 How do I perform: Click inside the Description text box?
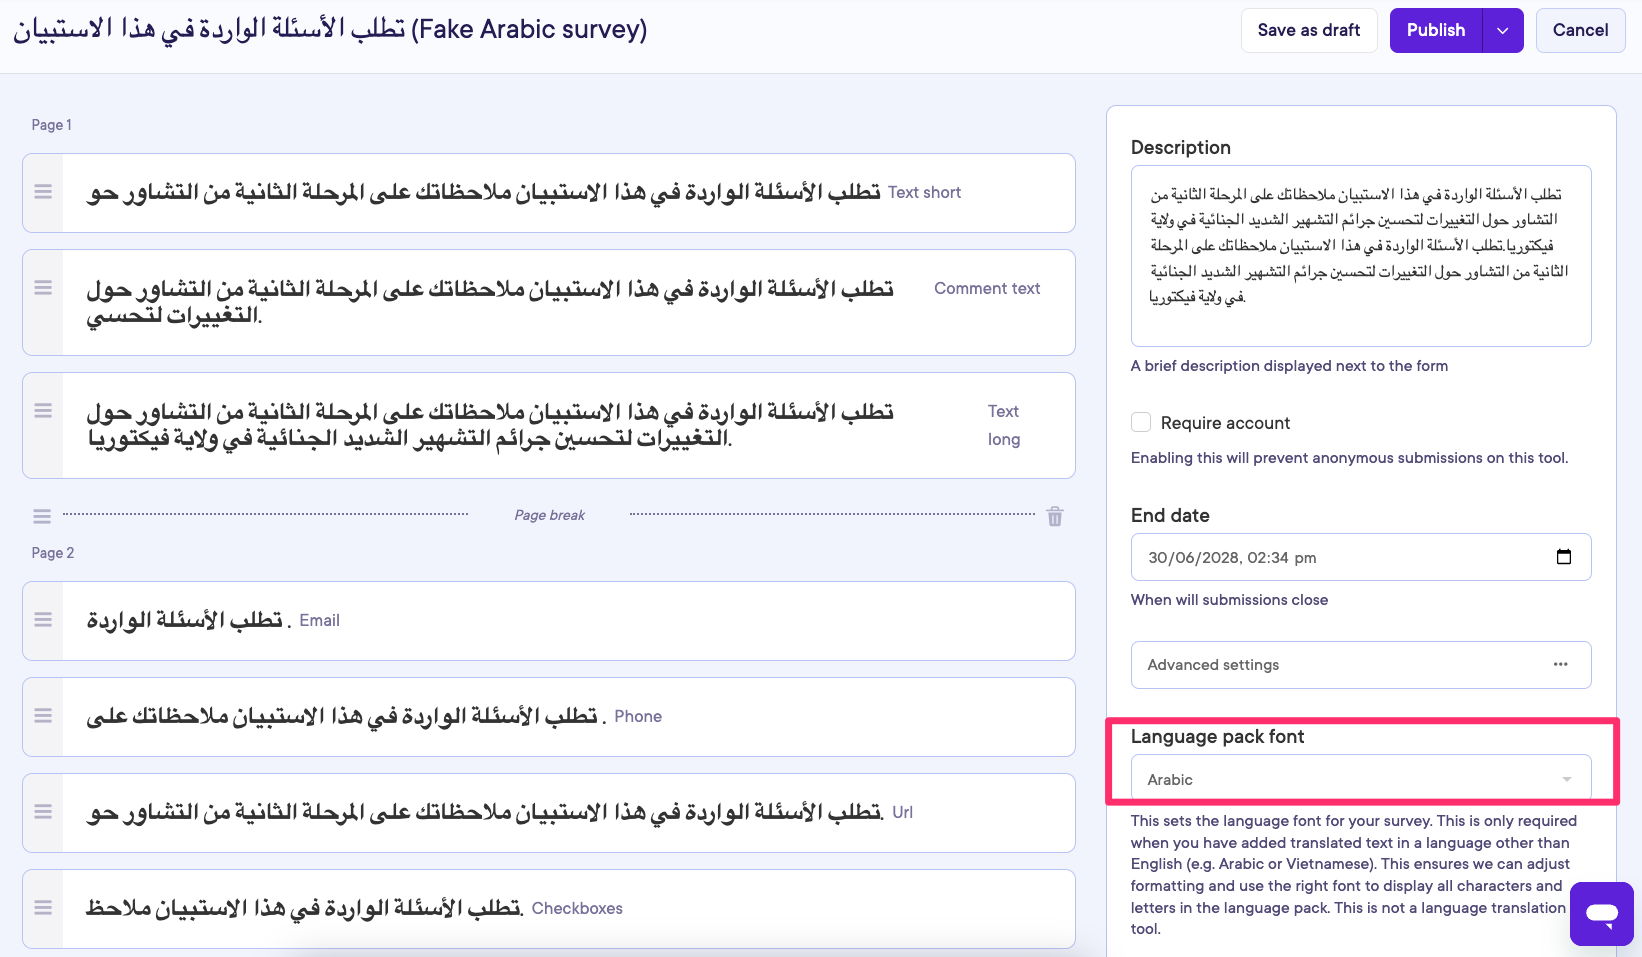coord(1360,255)
